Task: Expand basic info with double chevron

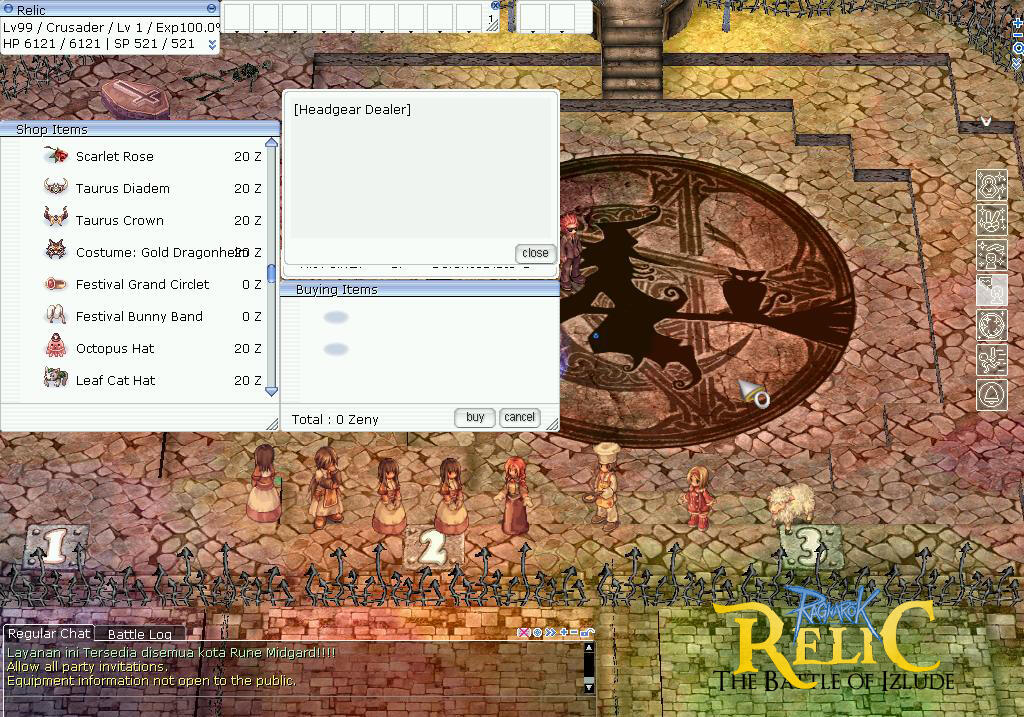Action: (212, 44)
